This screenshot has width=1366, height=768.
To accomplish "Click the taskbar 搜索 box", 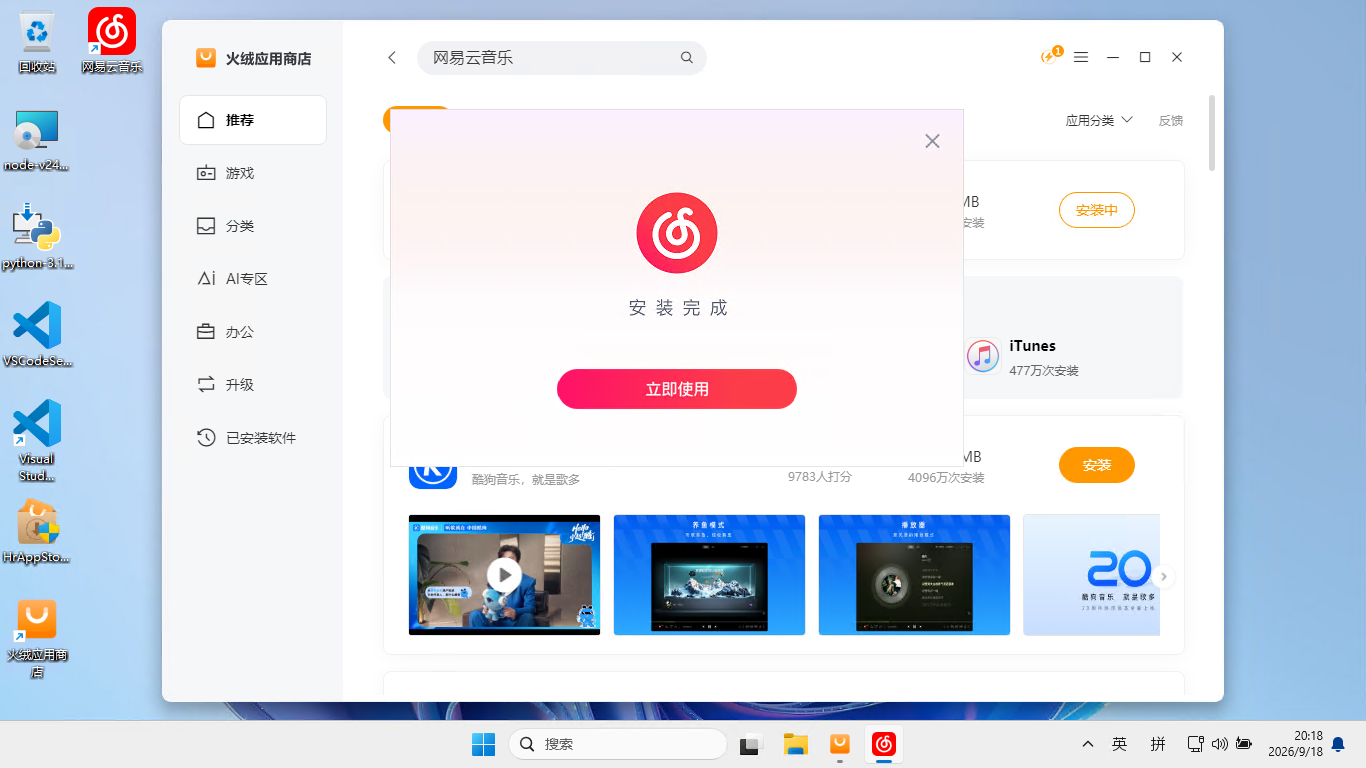I will click(617, 744).
